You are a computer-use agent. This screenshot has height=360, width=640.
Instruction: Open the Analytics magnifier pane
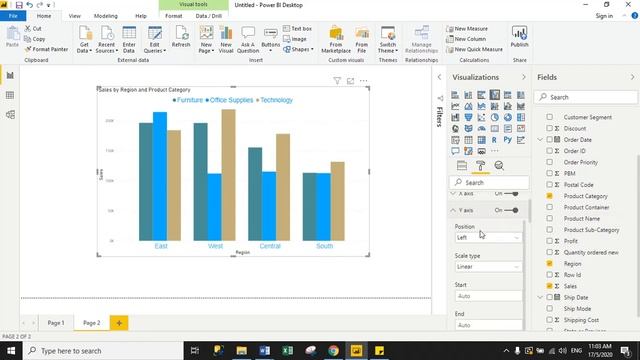[499, 165]
